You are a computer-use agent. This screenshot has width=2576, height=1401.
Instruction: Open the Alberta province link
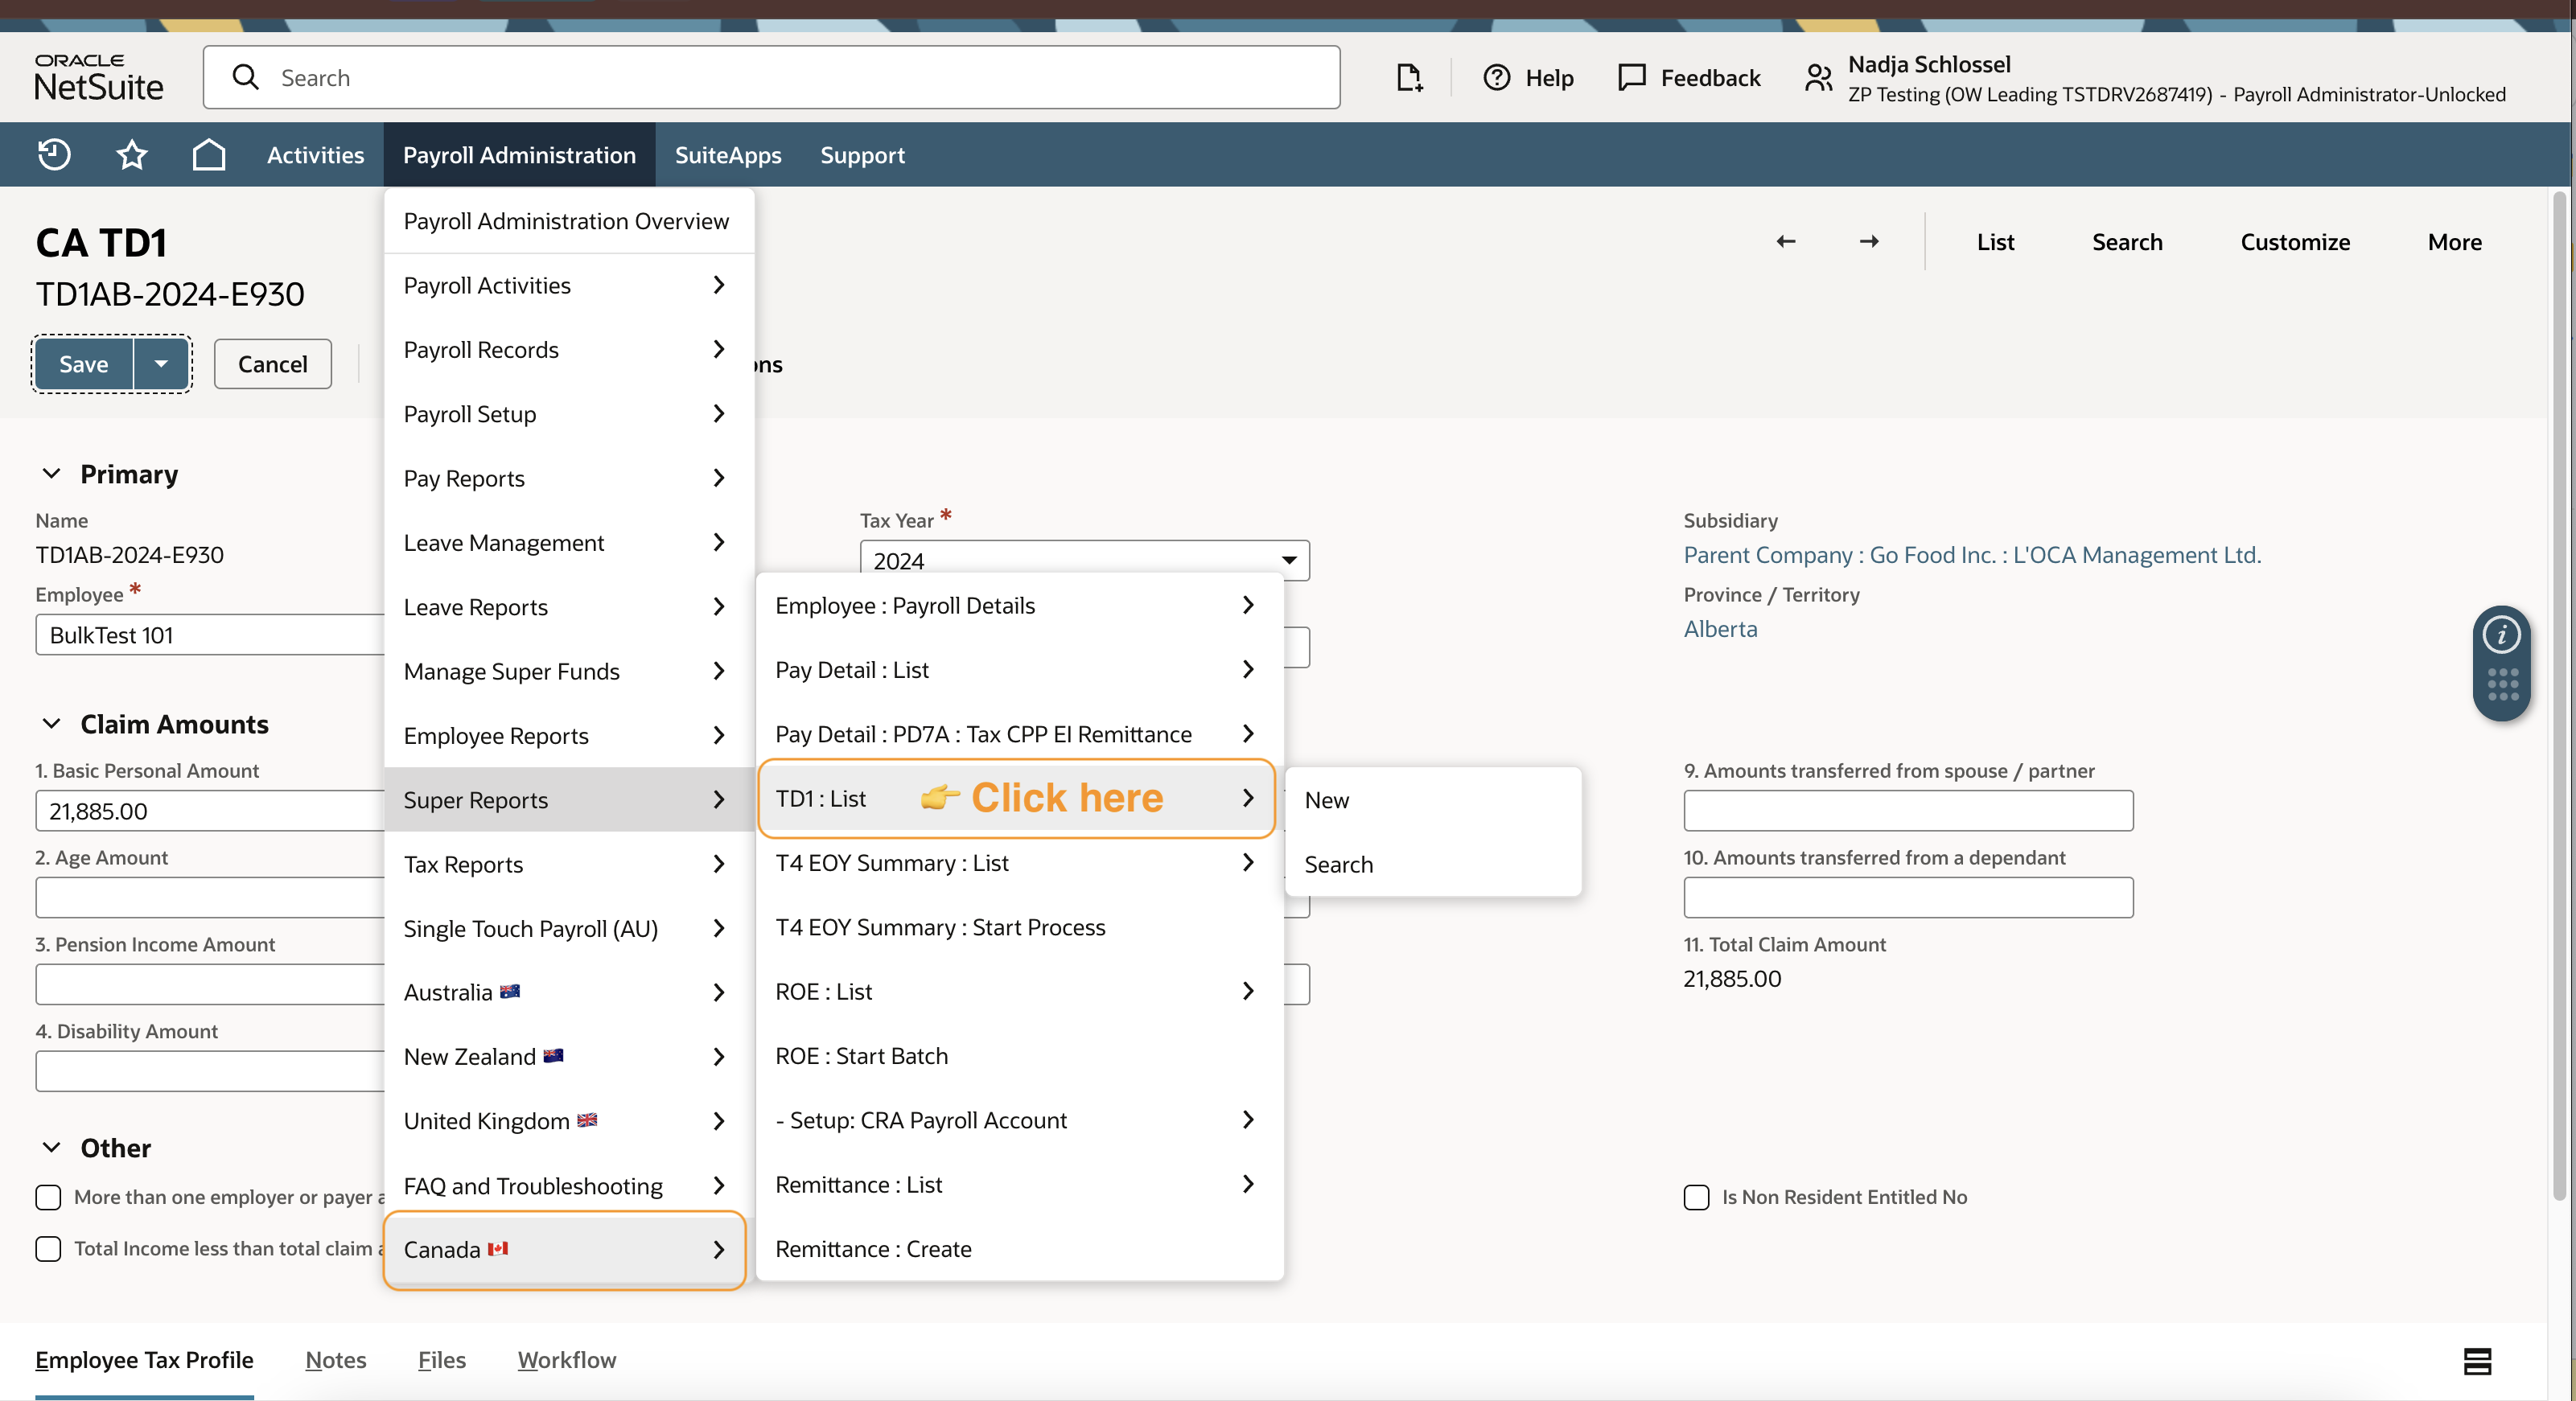click(1719, 628)
